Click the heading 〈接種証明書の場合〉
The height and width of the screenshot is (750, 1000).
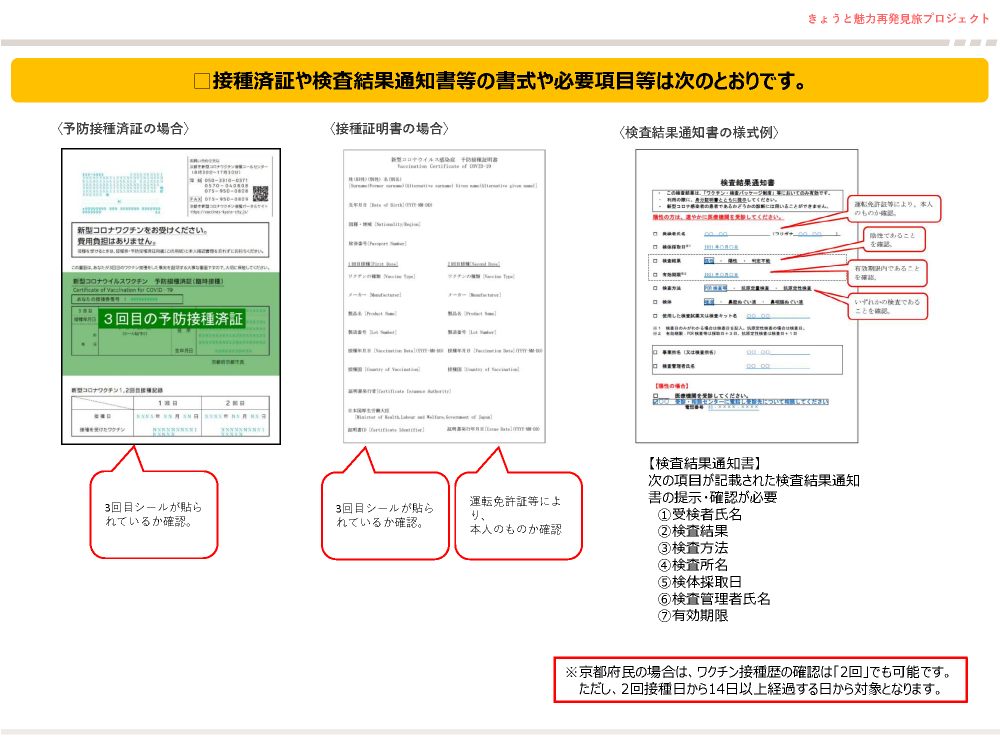[x=389, y=128]
